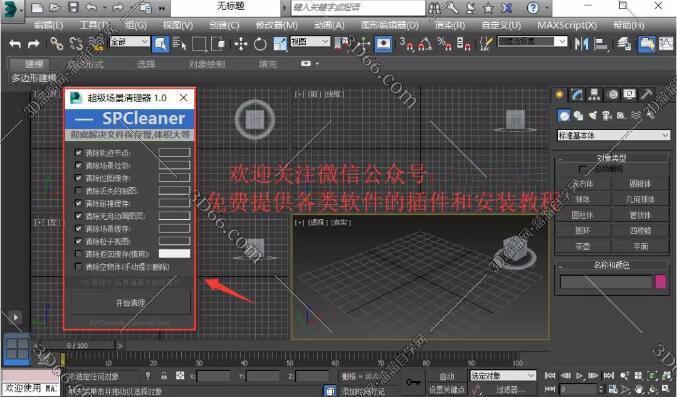This screenshot has width=677, height=397.
Task: Activate the Select Object tool
Action: tap(160, 44)
